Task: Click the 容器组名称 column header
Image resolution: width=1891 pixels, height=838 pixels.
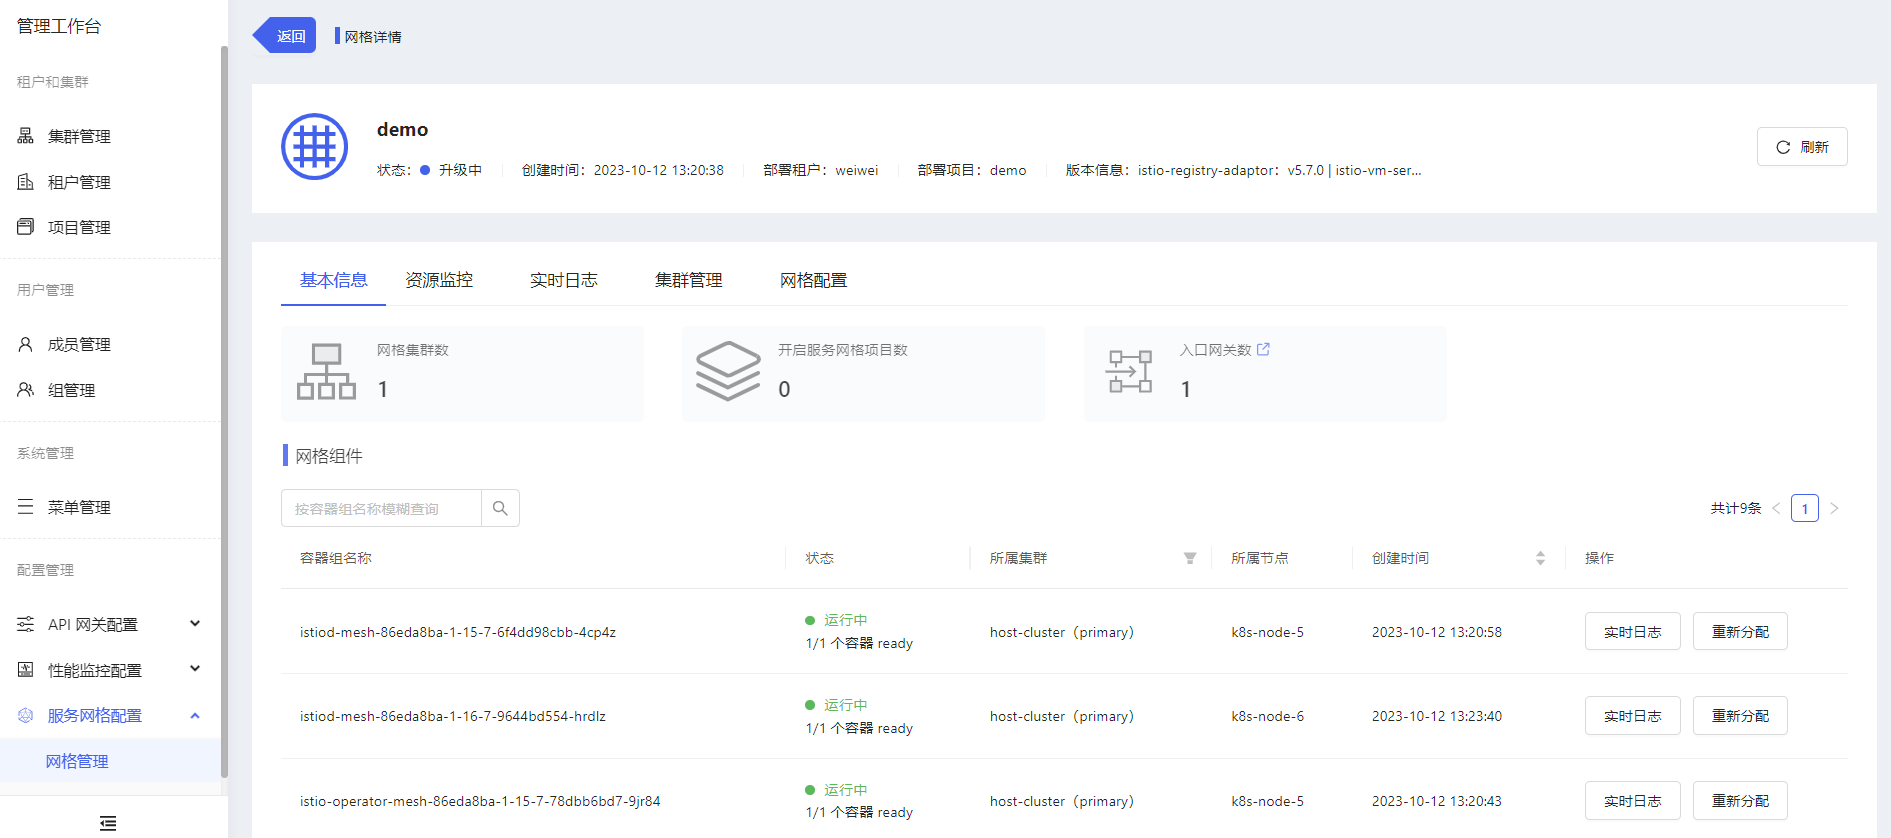Action: tap(336, 558)
